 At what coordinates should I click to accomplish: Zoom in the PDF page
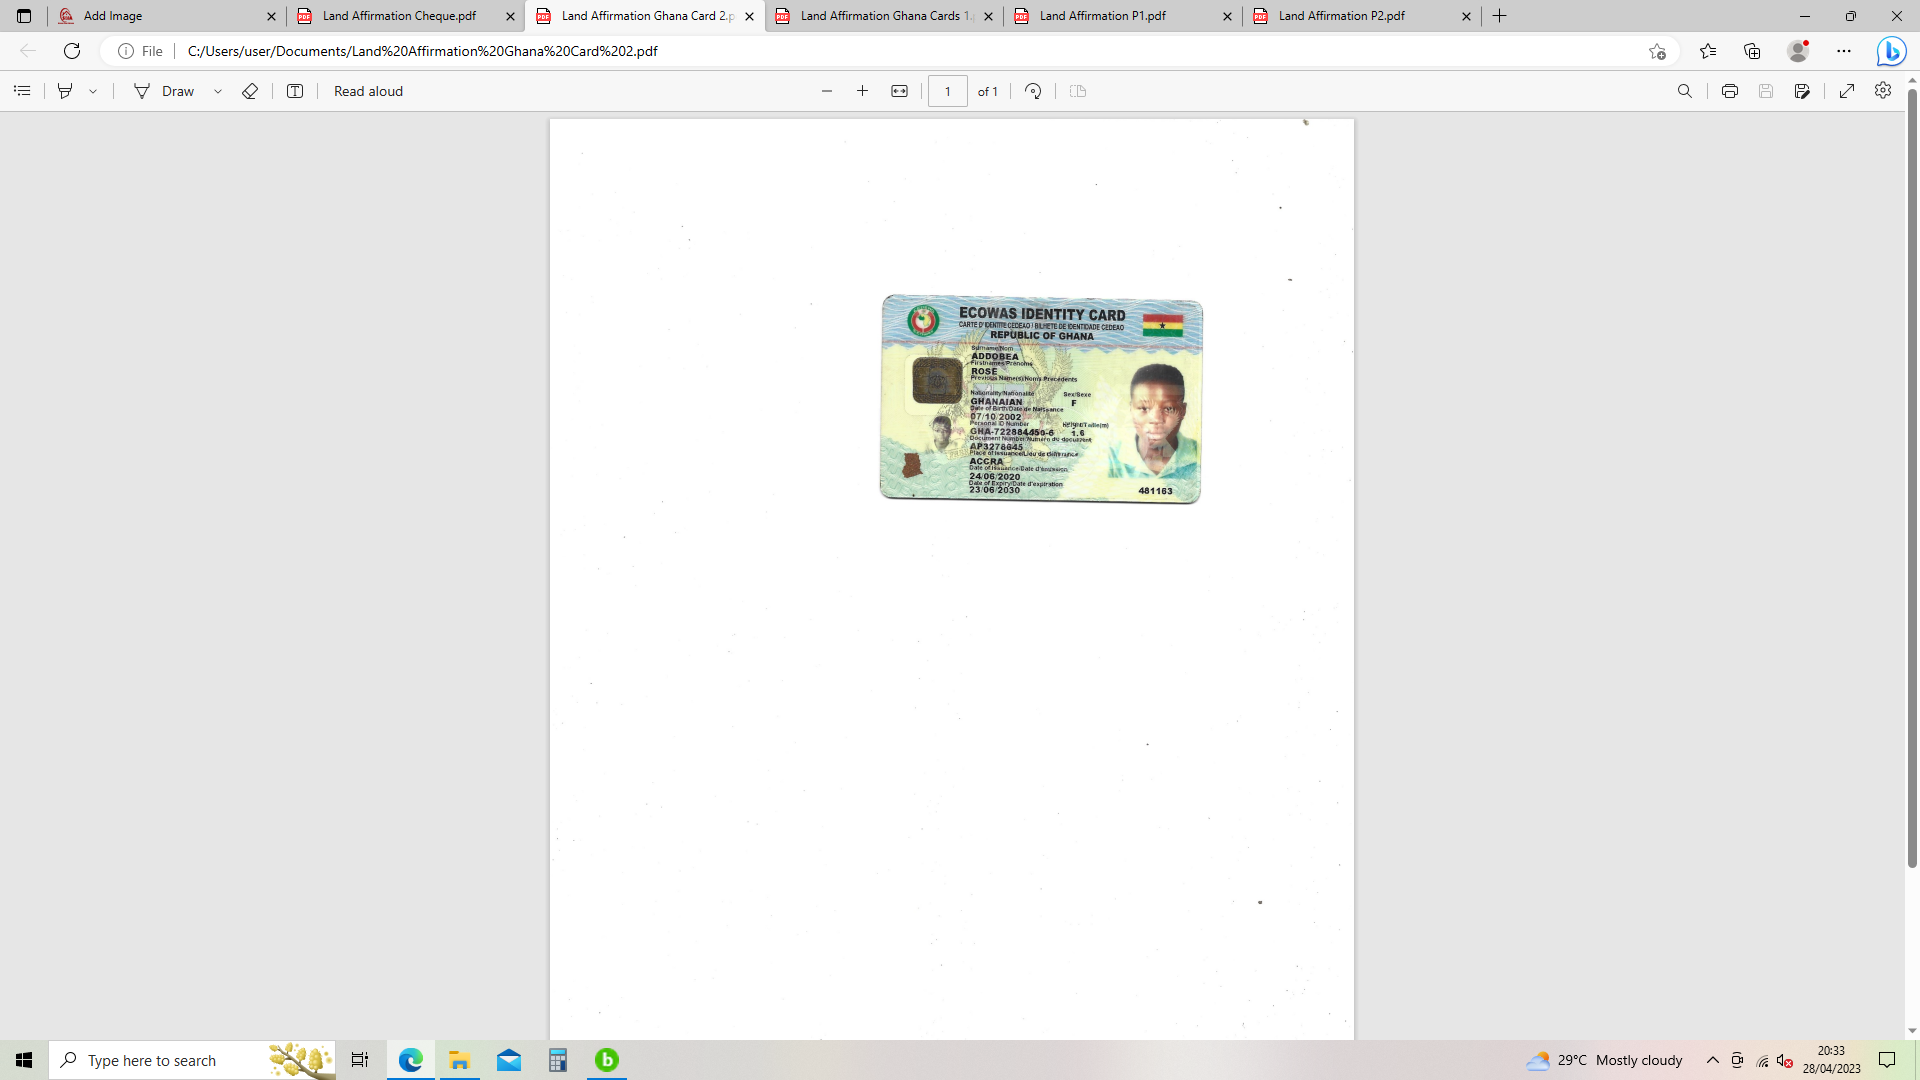click(x=863, y=91)
